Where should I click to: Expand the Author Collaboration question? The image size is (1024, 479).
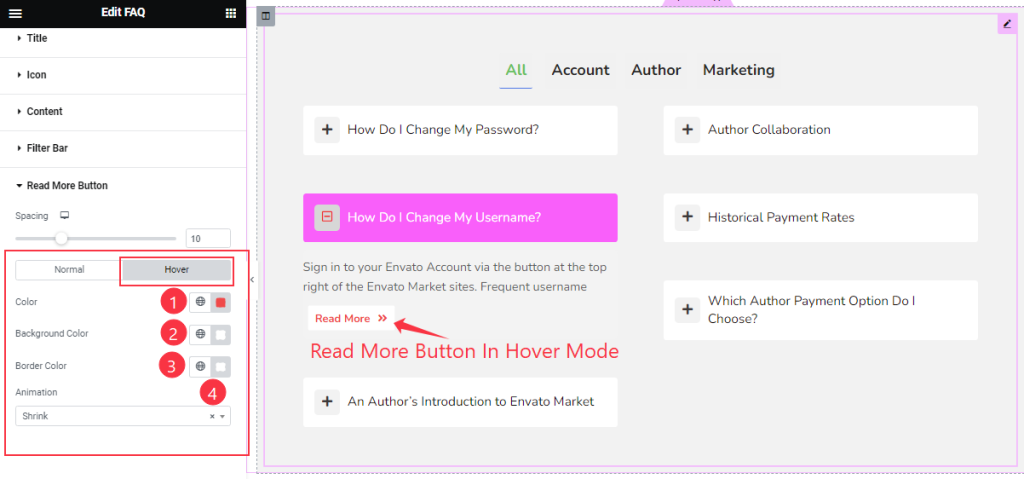(820, 130)
